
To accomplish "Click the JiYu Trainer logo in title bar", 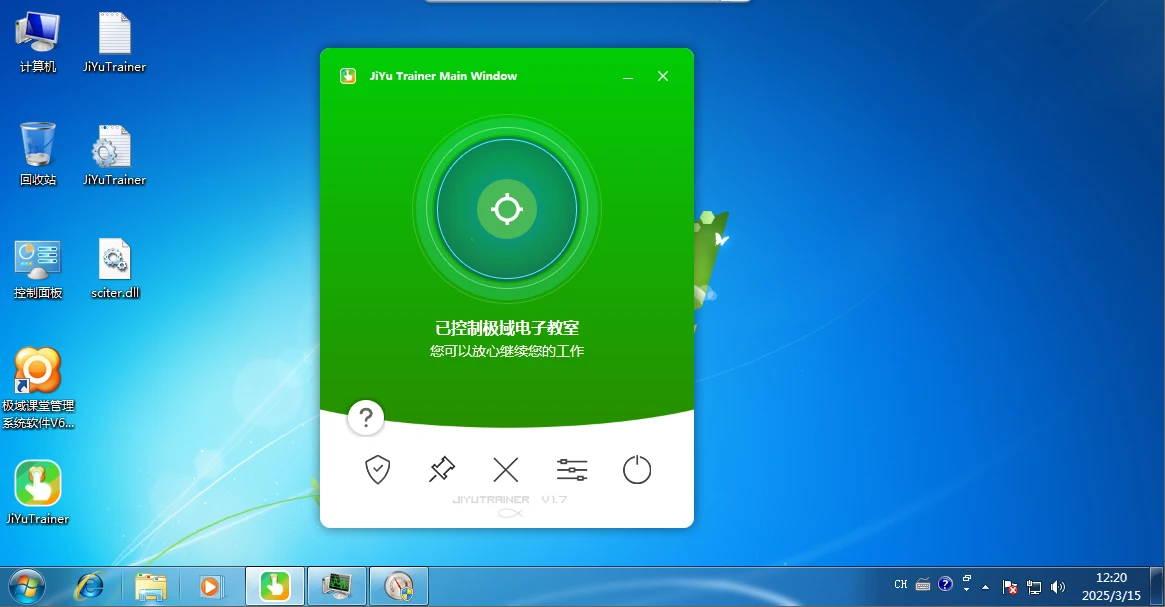I will (348, 76).
